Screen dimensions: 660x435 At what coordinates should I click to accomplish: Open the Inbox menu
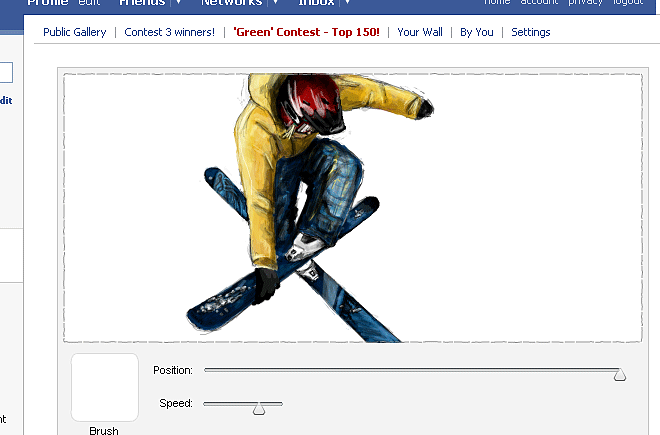315,3
